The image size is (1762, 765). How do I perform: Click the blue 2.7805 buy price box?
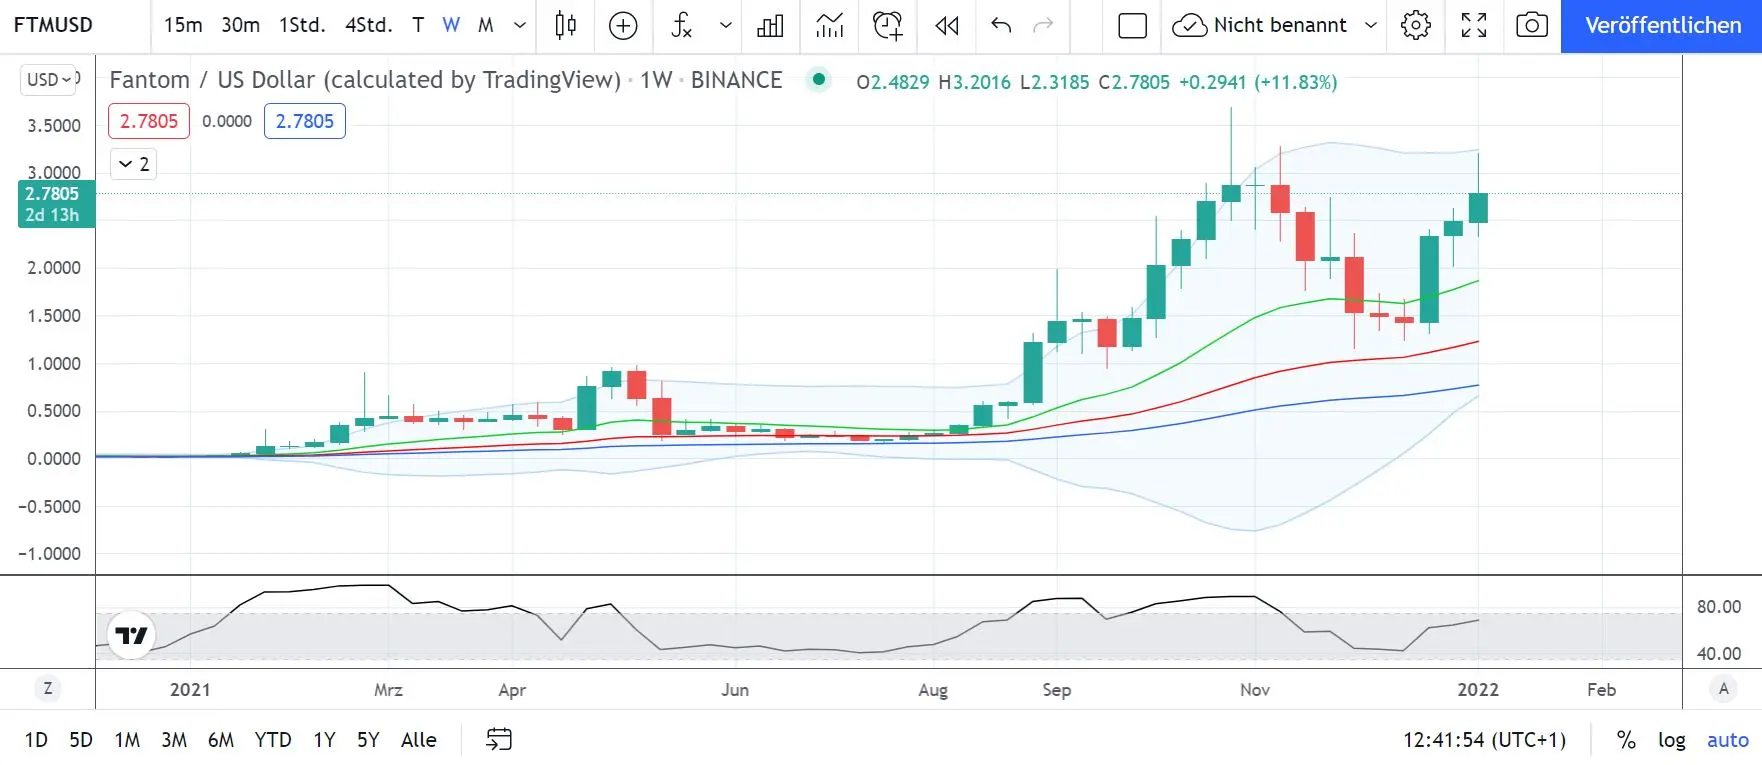pos(305,121)
